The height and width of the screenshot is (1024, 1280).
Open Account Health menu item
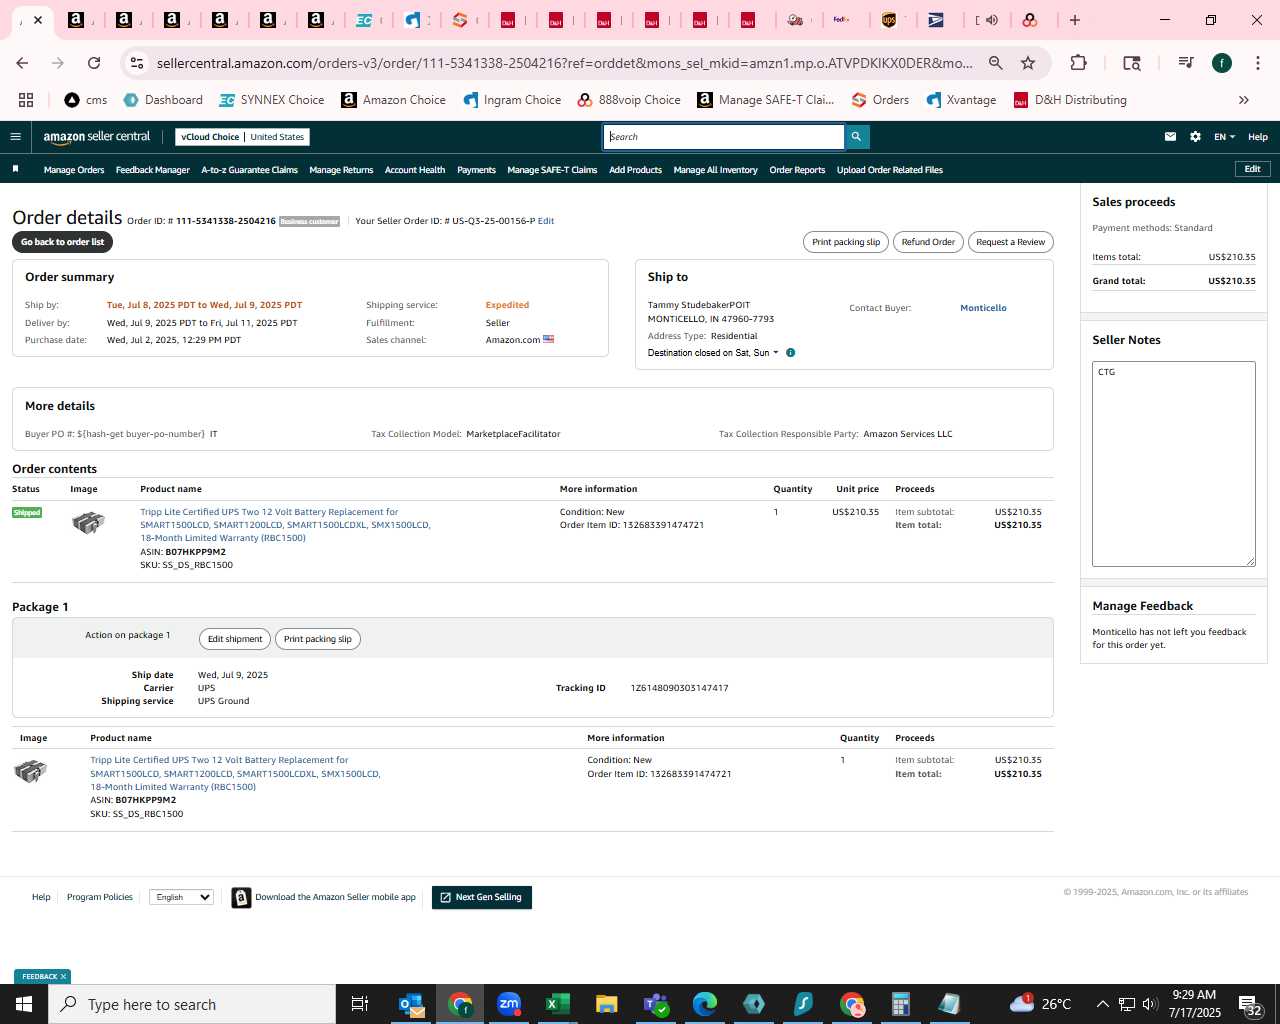(415, 170)
